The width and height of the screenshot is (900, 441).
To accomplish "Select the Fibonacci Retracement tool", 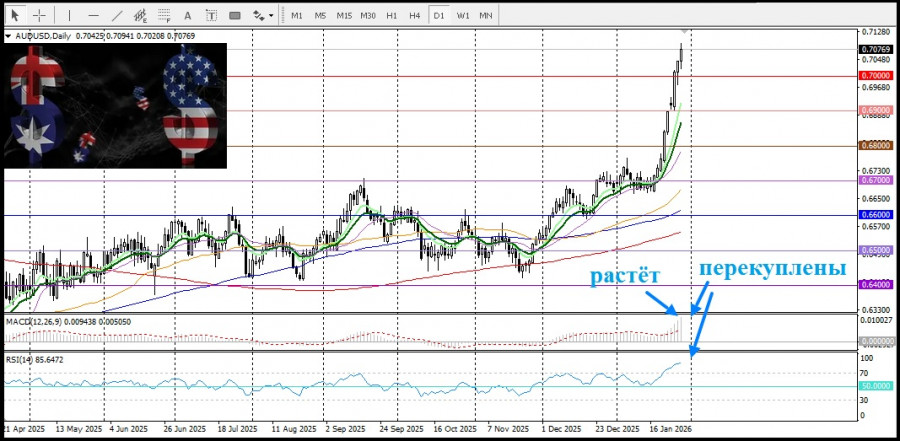I will coord(164,16).
